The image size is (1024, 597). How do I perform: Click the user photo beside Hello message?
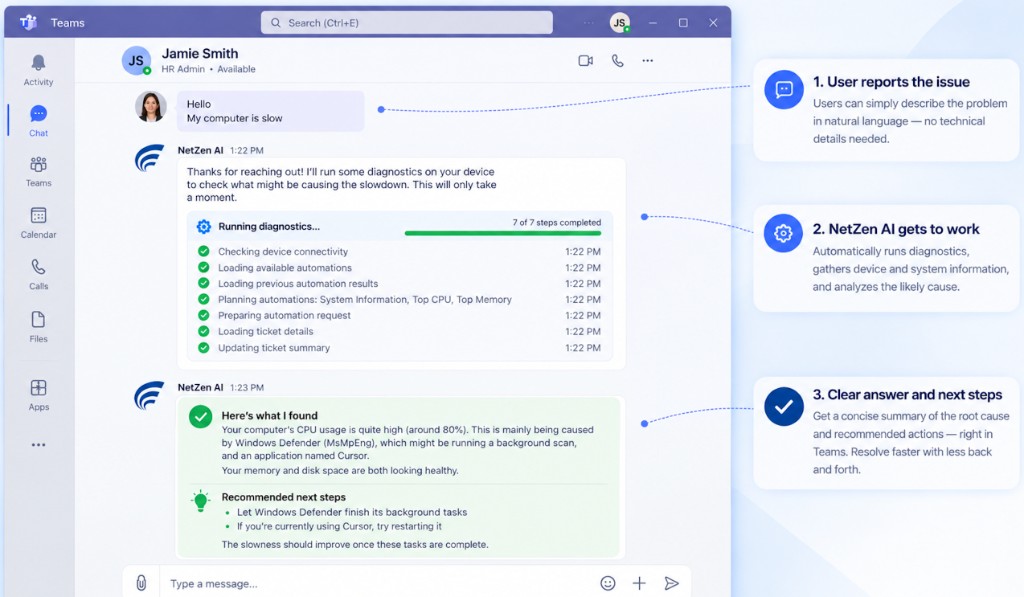pyautogui.click(x=151, y=106)
